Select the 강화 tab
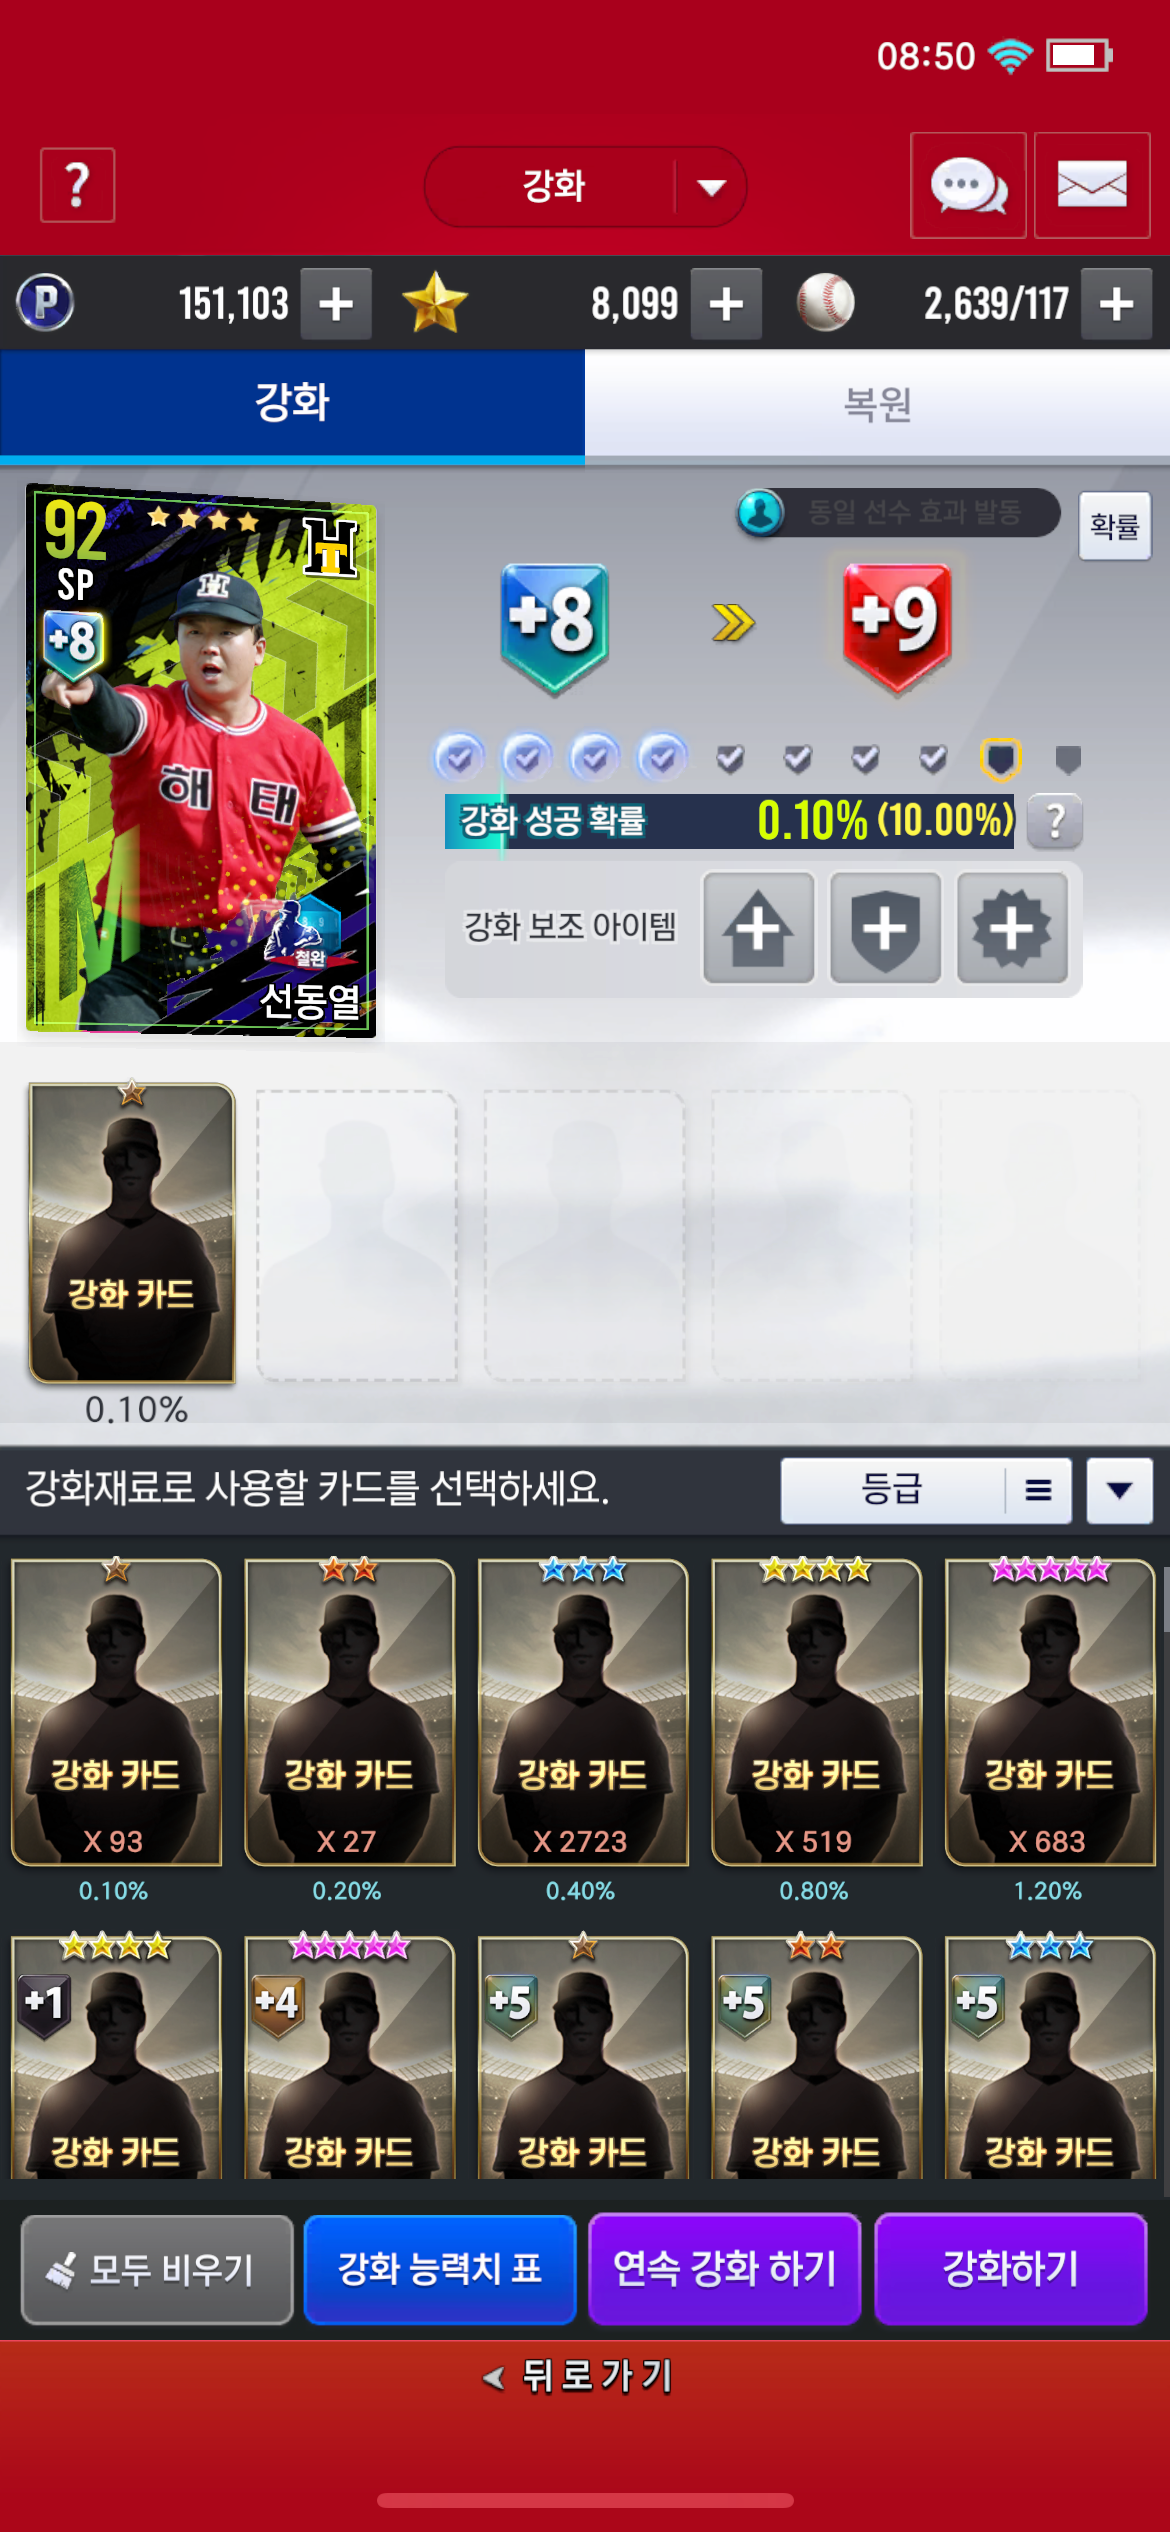 292,404
